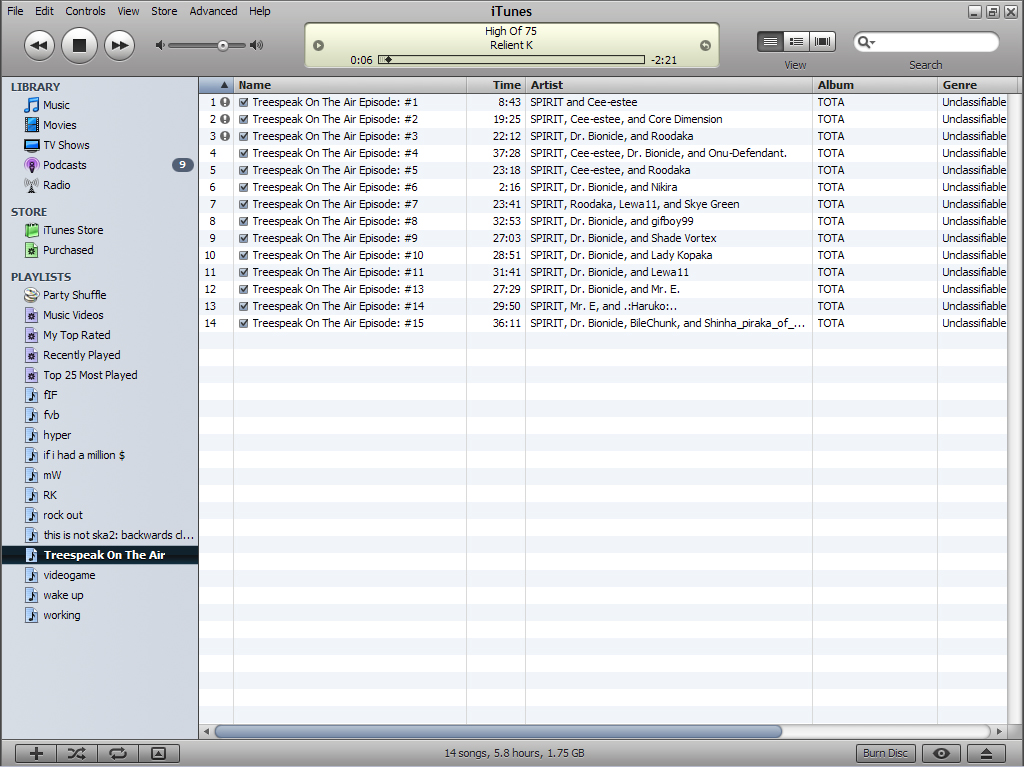The height and width of the screenshot is (768, 1024).
Task: Open the Controls menu
Action: click(x=85, y=11)
